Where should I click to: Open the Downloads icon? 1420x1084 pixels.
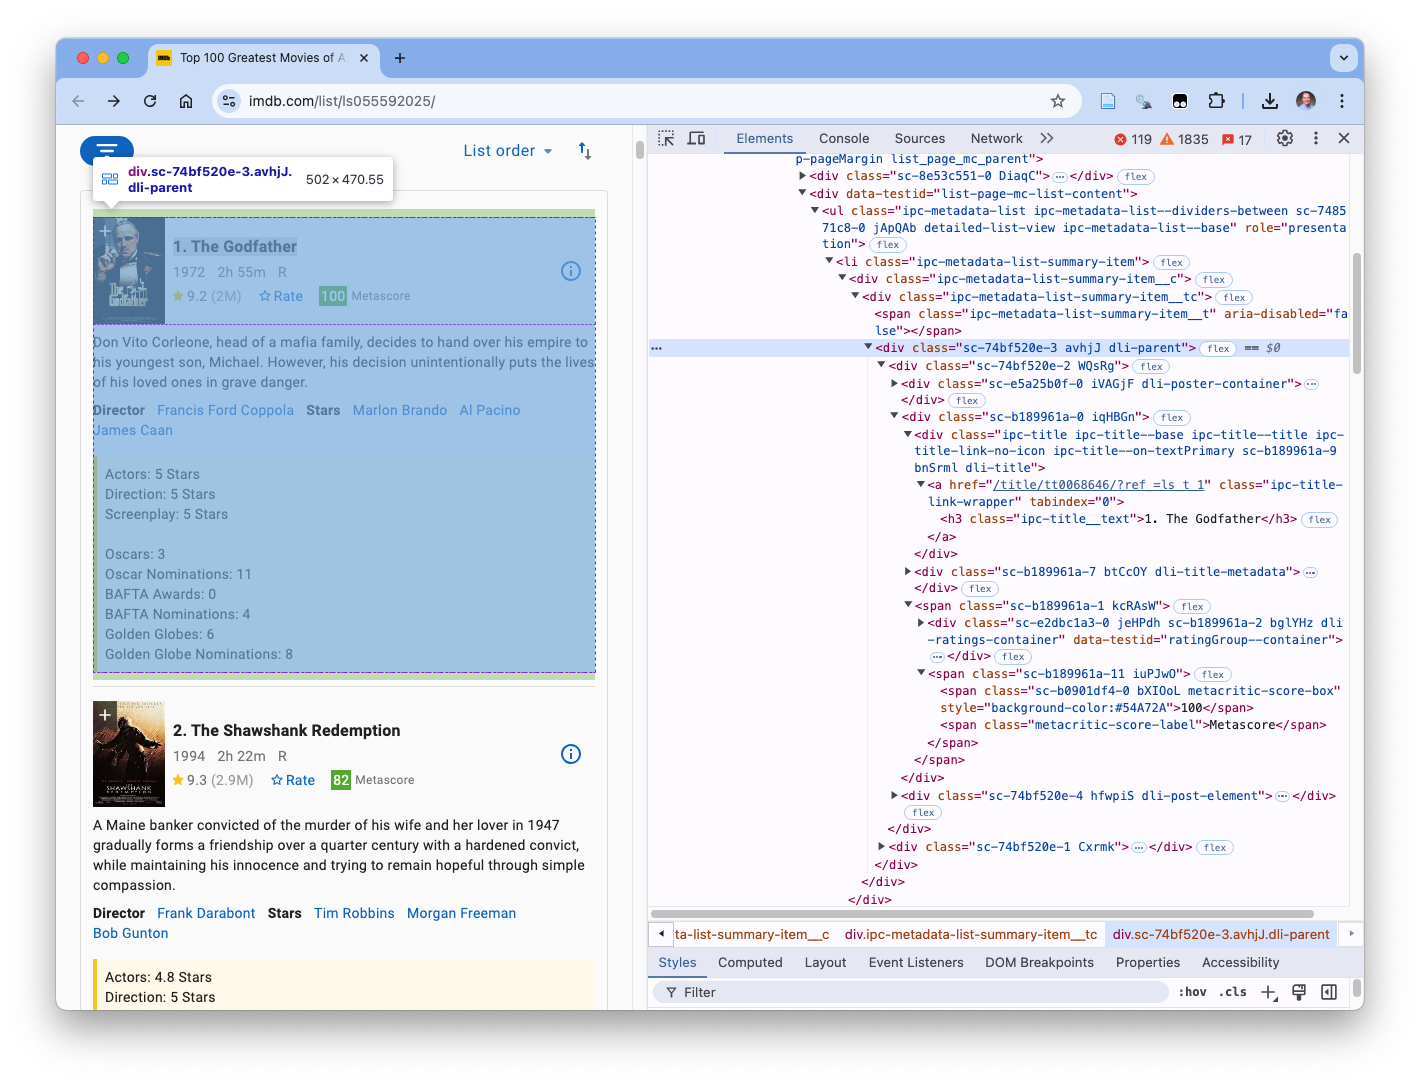[x=1270, y=101]
